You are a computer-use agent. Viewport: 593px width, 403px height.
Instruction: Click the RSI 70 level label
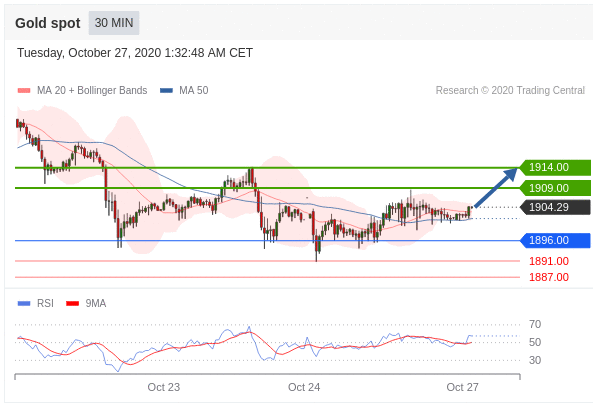click(x=535, y=324)
